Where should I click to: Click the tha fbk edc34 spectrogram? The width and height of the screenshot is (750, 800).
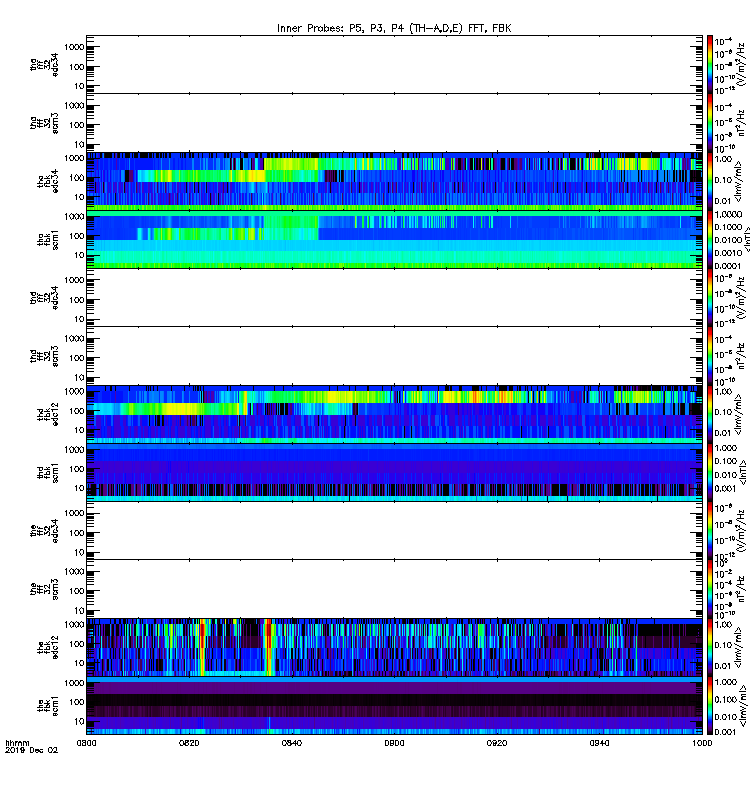(394, 182)
